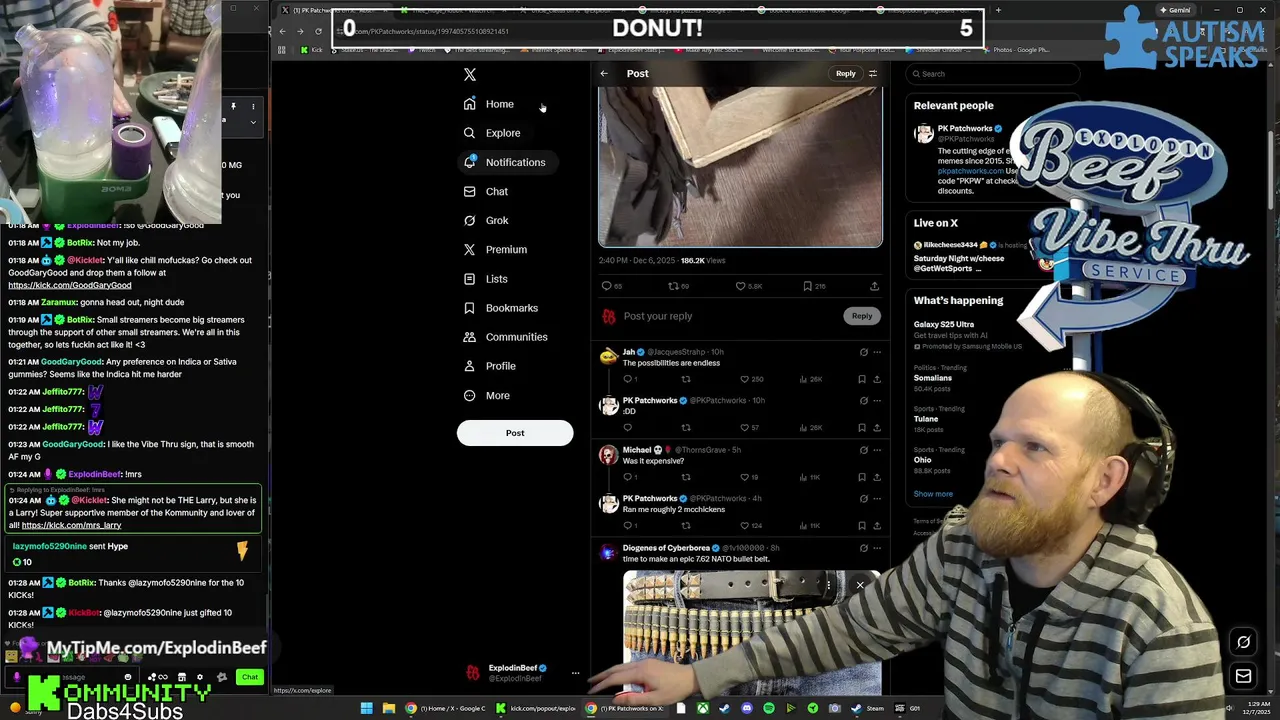Like '2 mcchickens' reply with 124 likes
The height and width of the screenshot is (720, 1280).
coord(751,525)
